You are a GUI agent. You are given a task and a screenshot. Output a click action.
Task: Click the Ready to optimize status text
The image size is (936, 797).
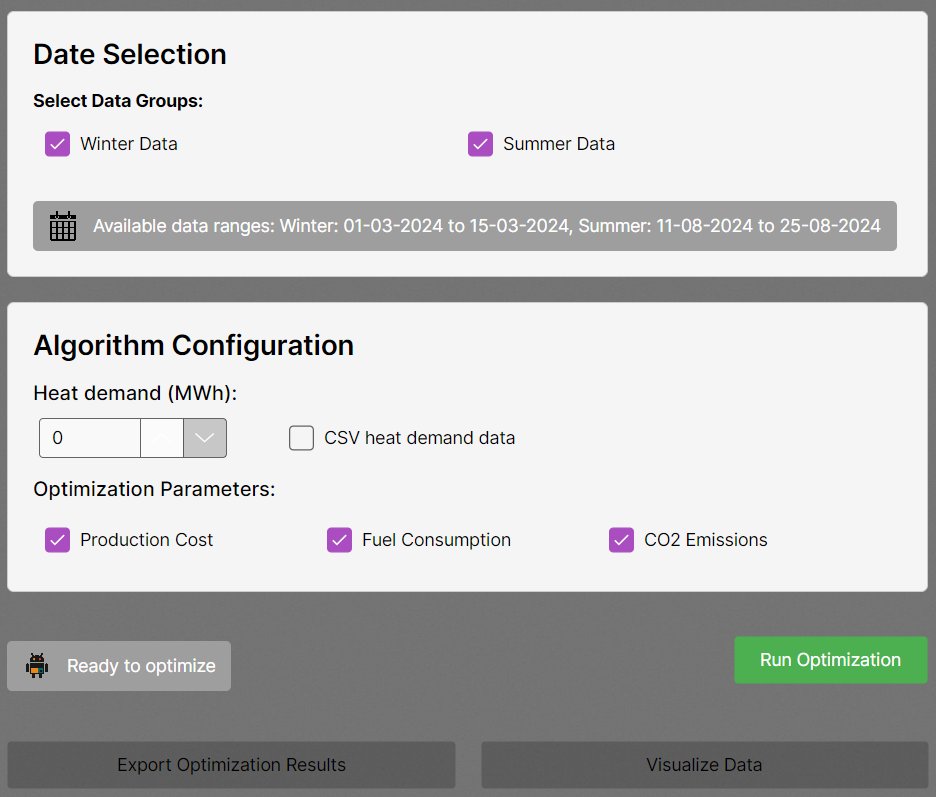click(x=141, y=666)
